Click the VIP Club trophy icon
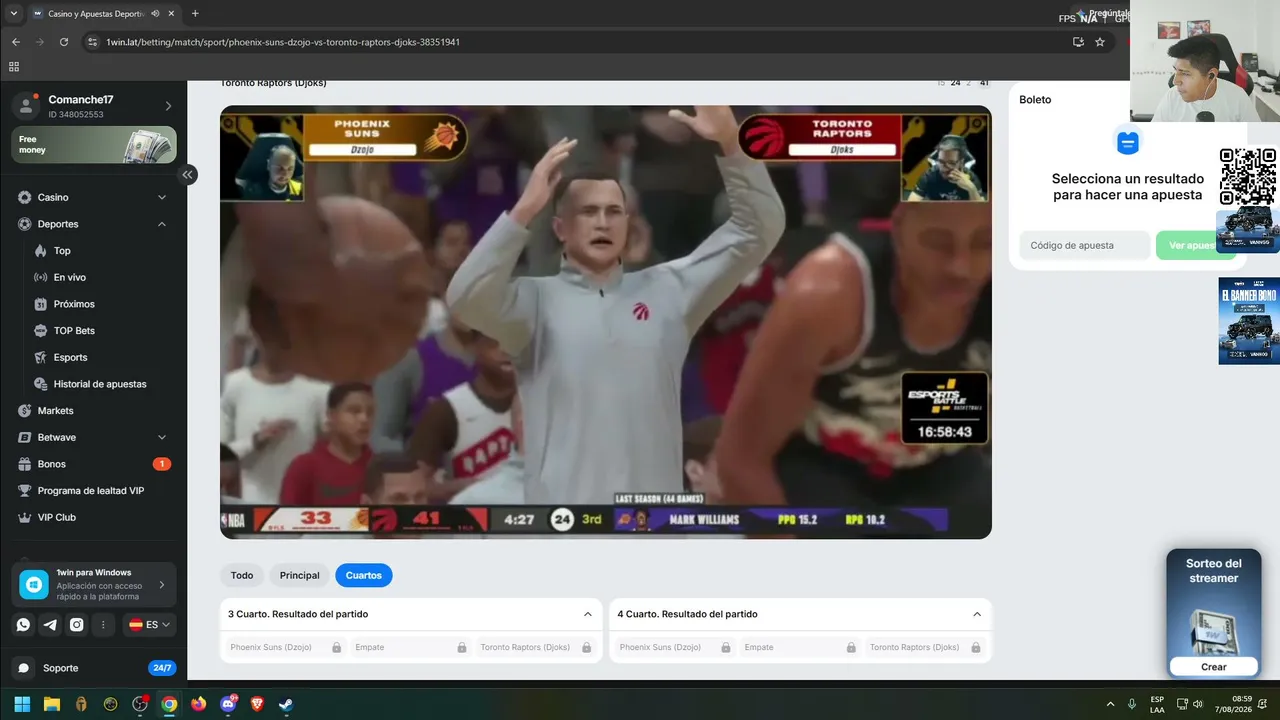The height and width of the screenshot is (720, 1280). (x=25, y=518)
